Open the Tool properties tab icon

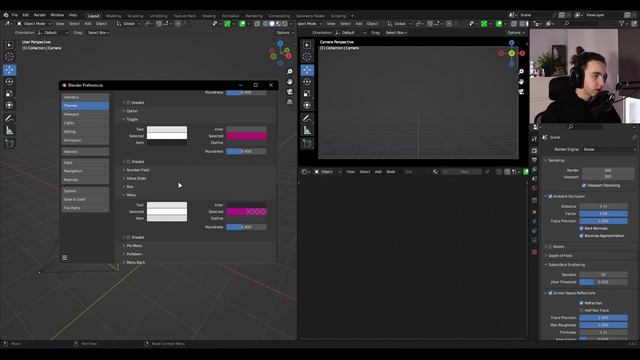[534, 139]
